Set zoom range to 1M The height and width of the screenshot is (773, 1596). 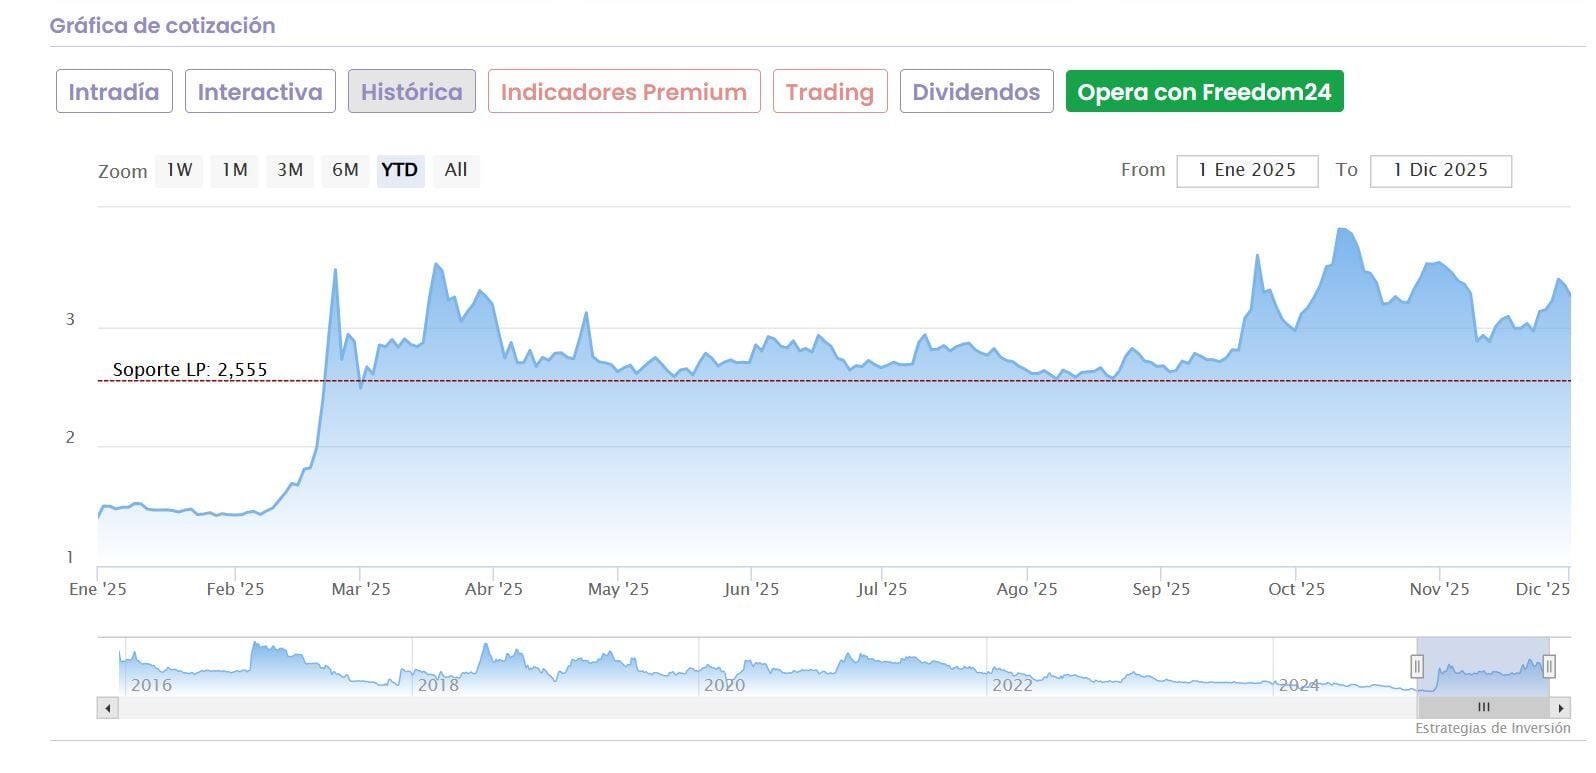[235, 170]
